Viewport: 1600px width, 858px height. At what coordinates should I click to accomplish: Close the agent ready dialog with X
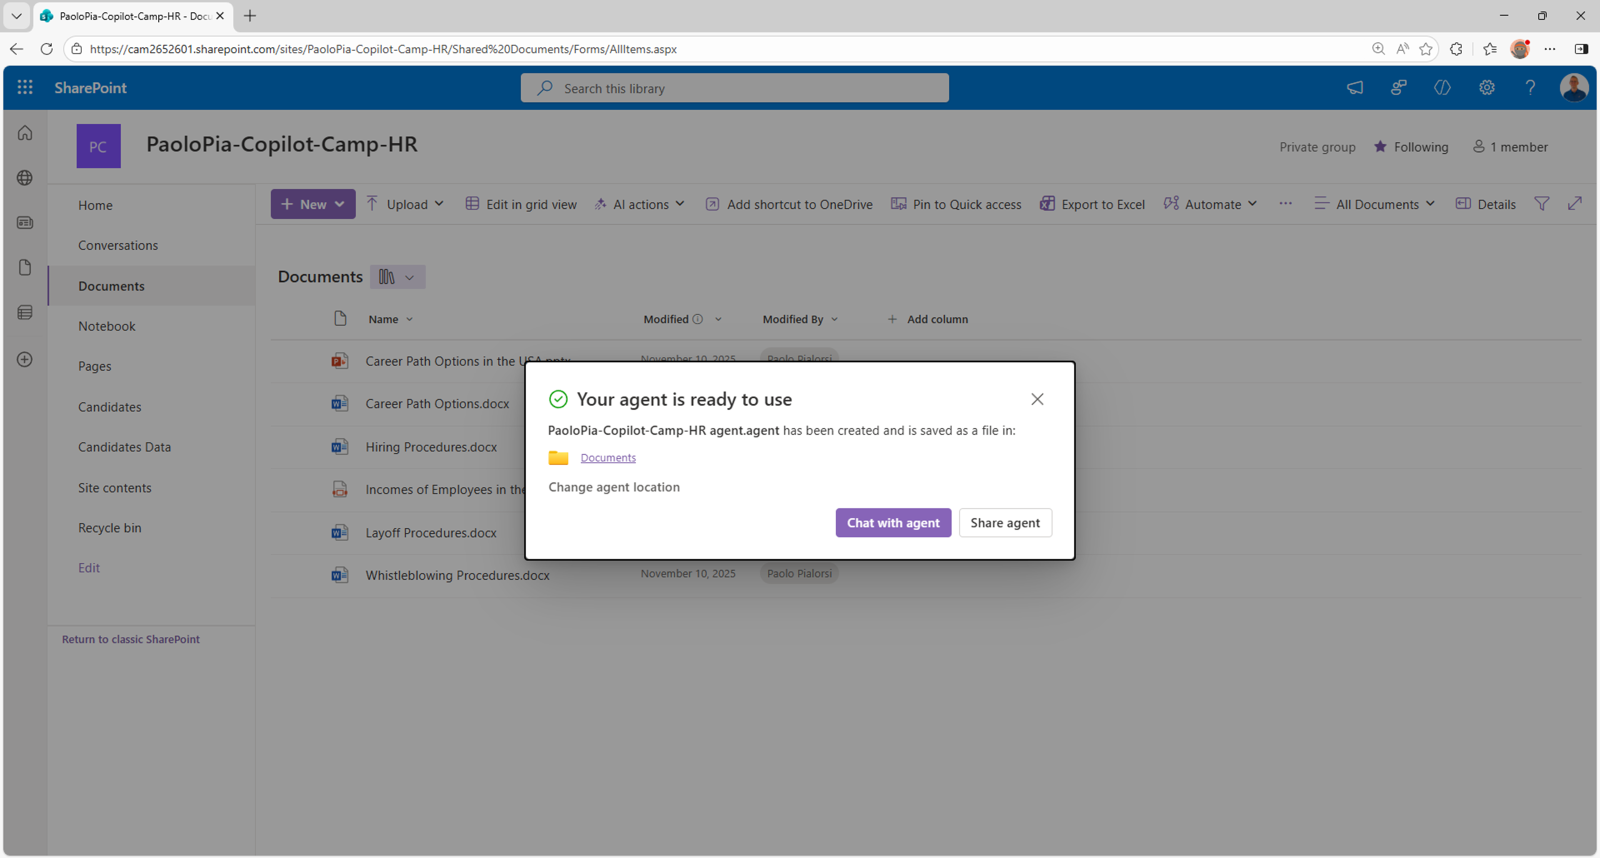pyautogui.click(x=1037, y=399)
